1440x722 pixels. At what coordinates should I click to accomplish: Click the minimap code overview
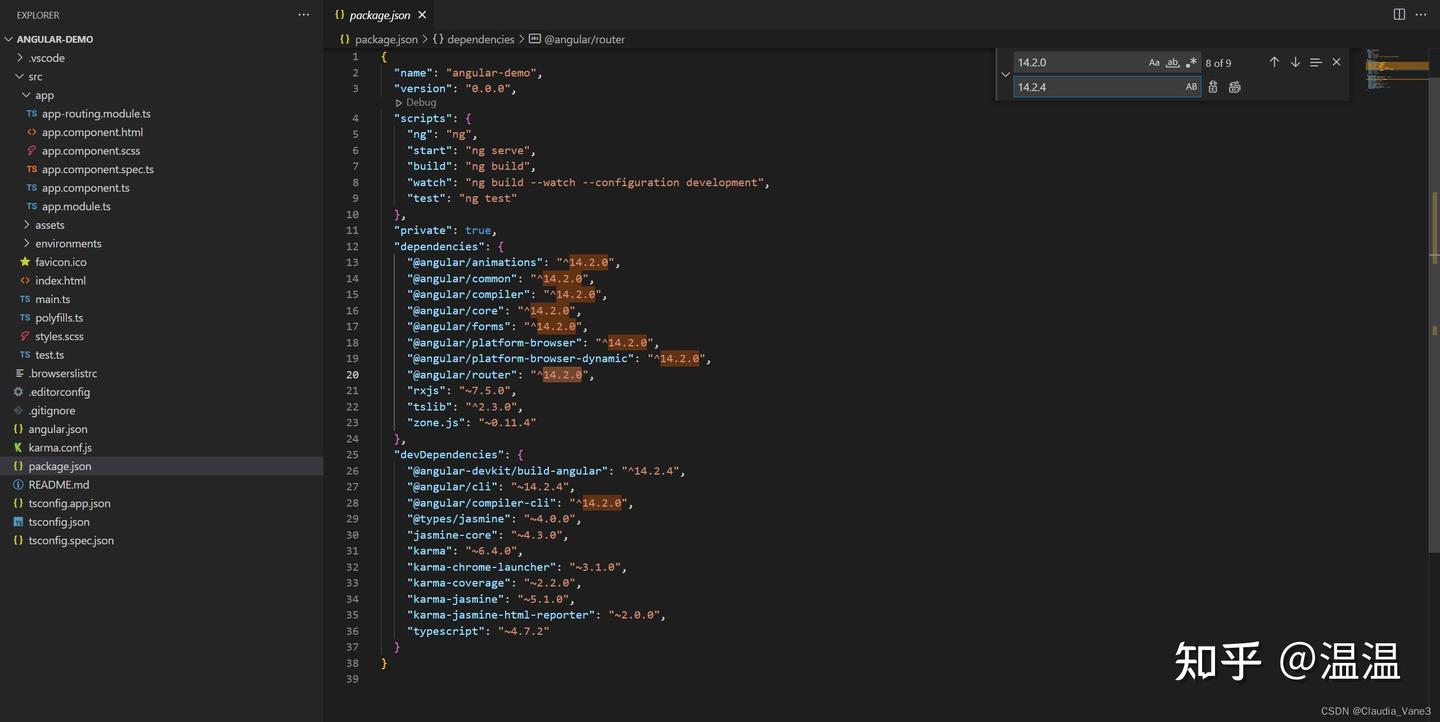pos(1396,70)
